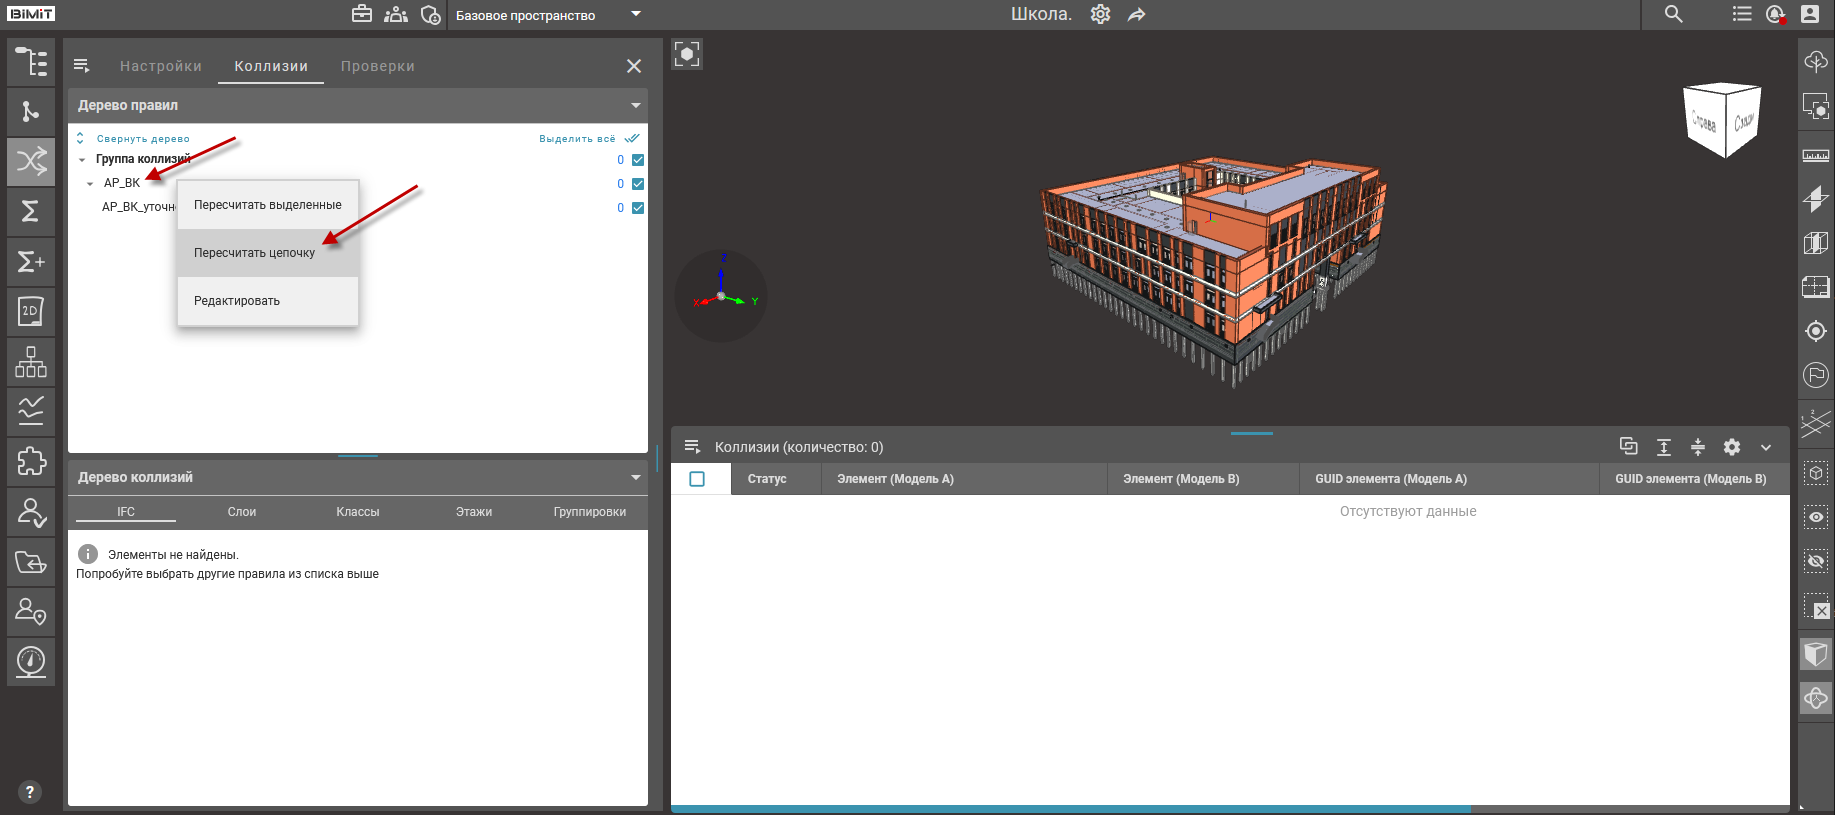Collapse the Группа коллизий tree node
The image size is (1835, 815).
pyautogui.click(x=82, y=160)
